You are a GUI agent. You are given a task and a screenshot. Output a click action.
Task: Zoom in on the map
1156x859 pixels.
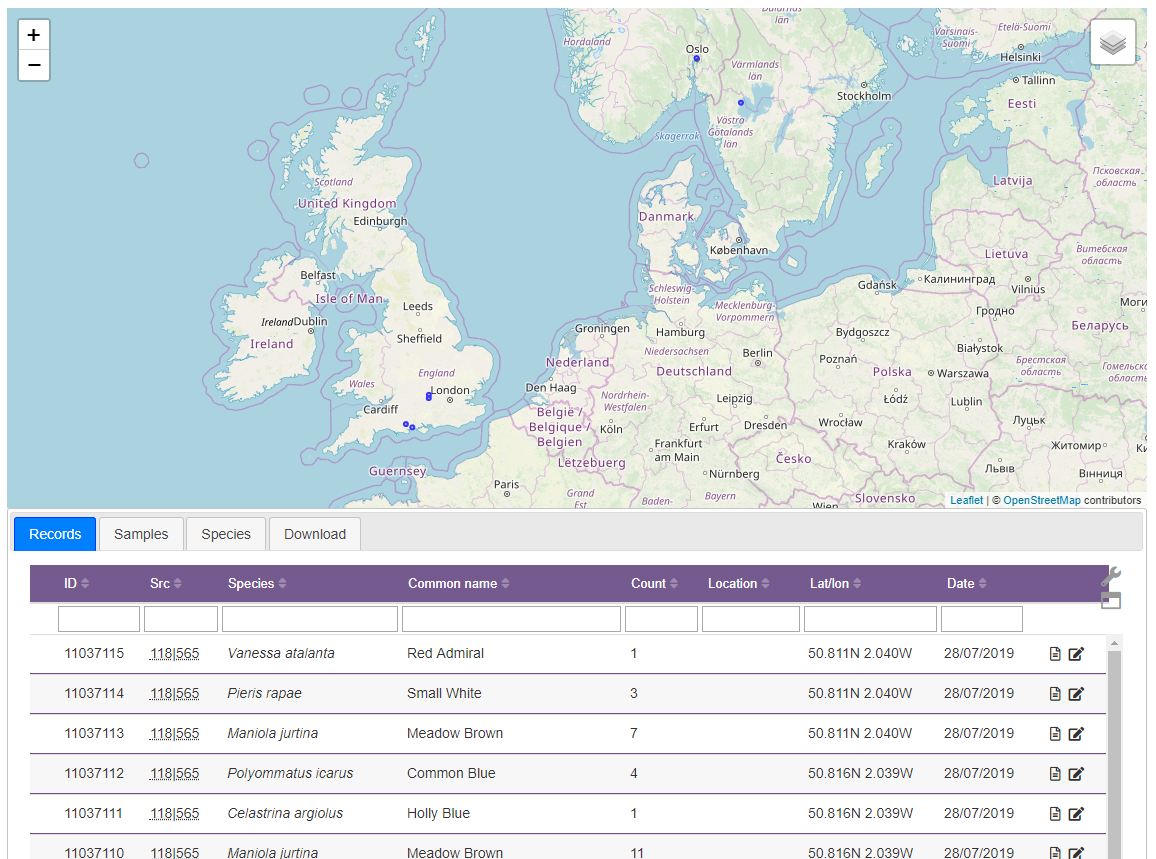(34, 35)
